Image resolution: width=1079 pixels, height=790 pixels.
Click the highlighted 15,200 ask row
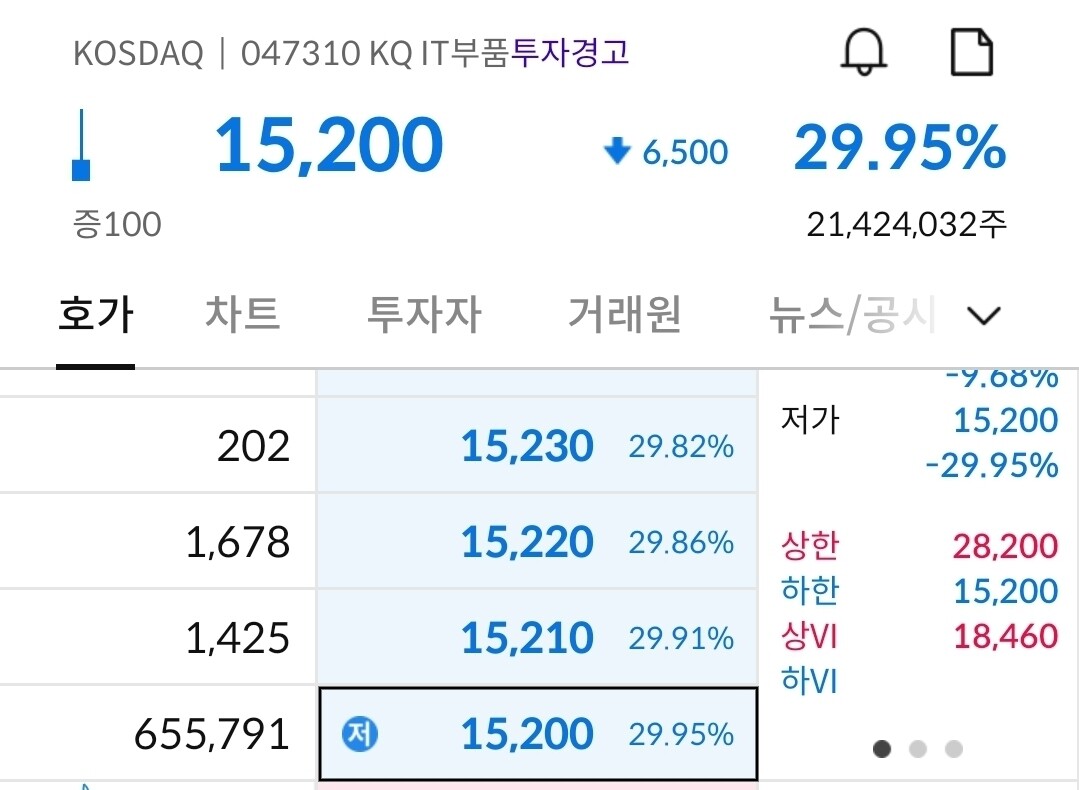tap(537, 733)
